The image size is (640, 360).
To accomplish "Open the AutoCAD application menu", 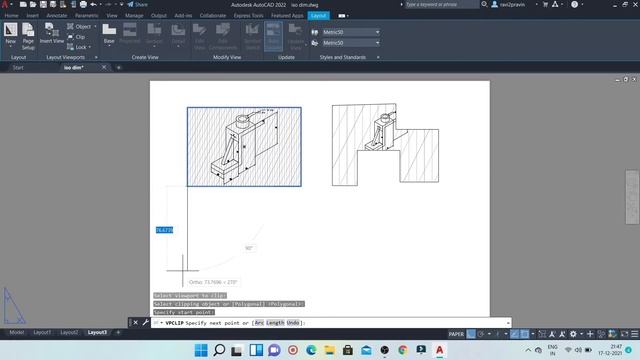I will tap(5, 4).
